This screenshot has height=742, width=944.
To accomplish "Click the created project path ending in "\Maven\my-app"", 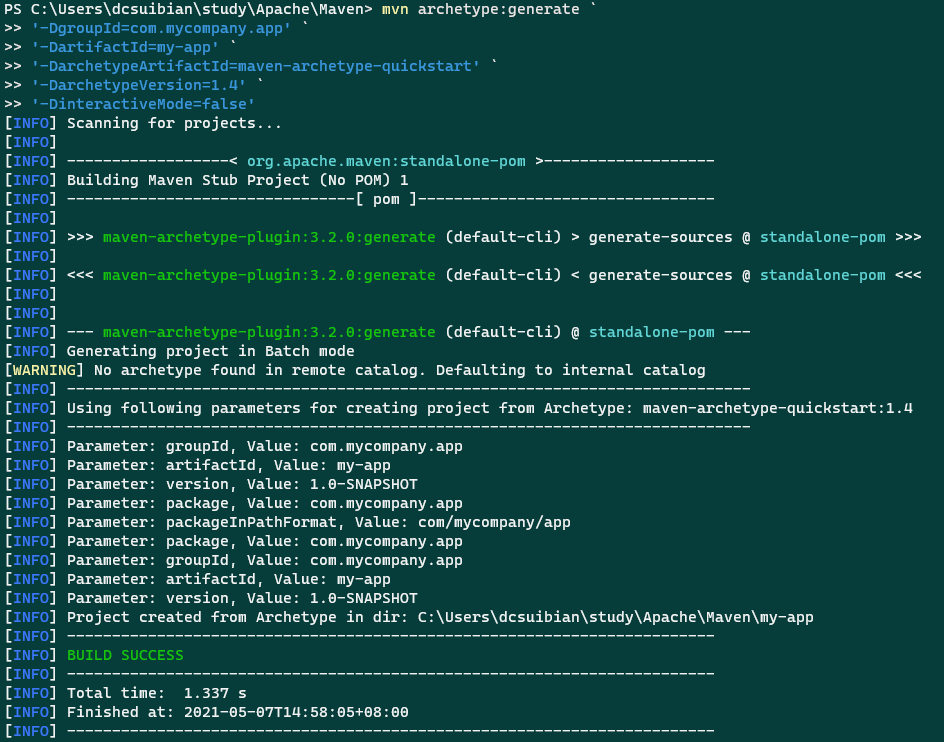I will pos(615,617).
